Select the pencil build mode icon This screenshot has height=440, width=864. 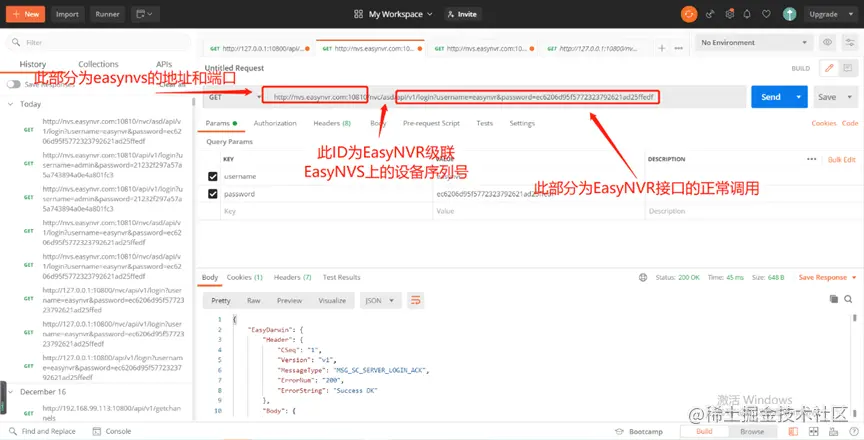coord(829,68)
